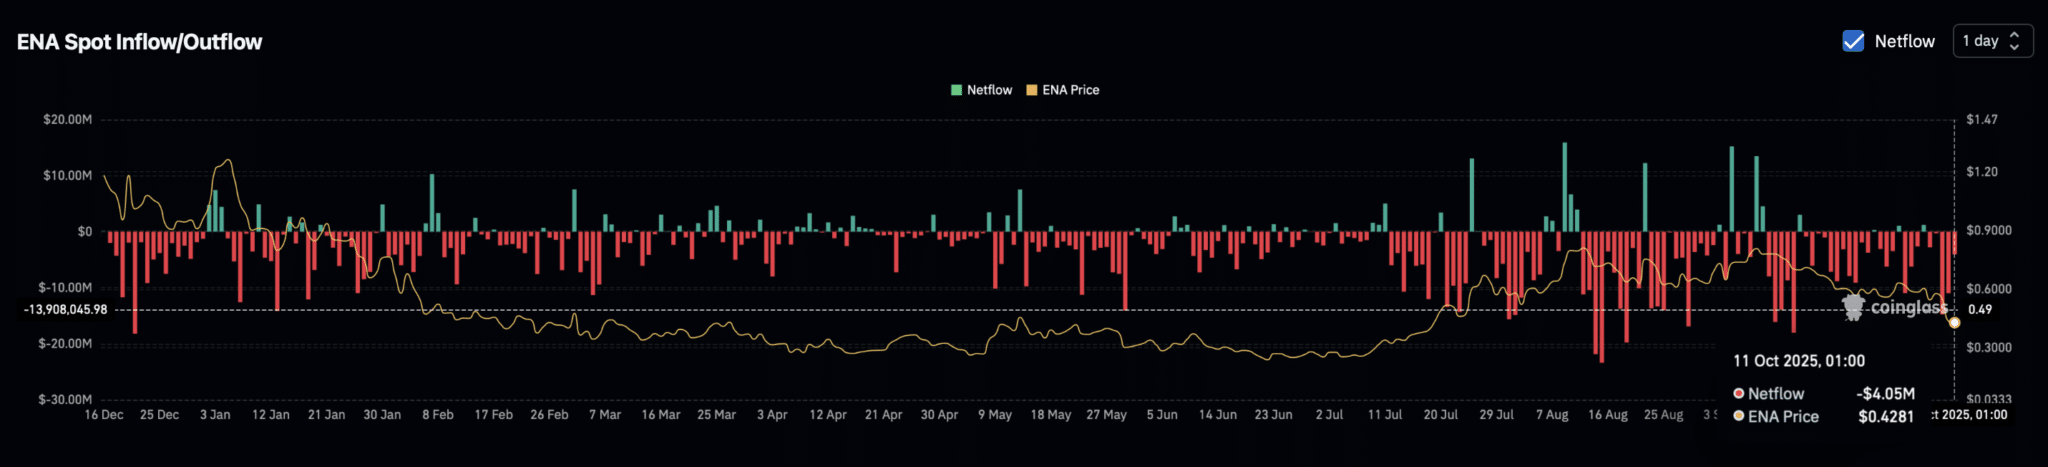Screen dimensions: 2048x467
Task: Click the highlighted price point marker at chart end
Action: point(1954,322)
